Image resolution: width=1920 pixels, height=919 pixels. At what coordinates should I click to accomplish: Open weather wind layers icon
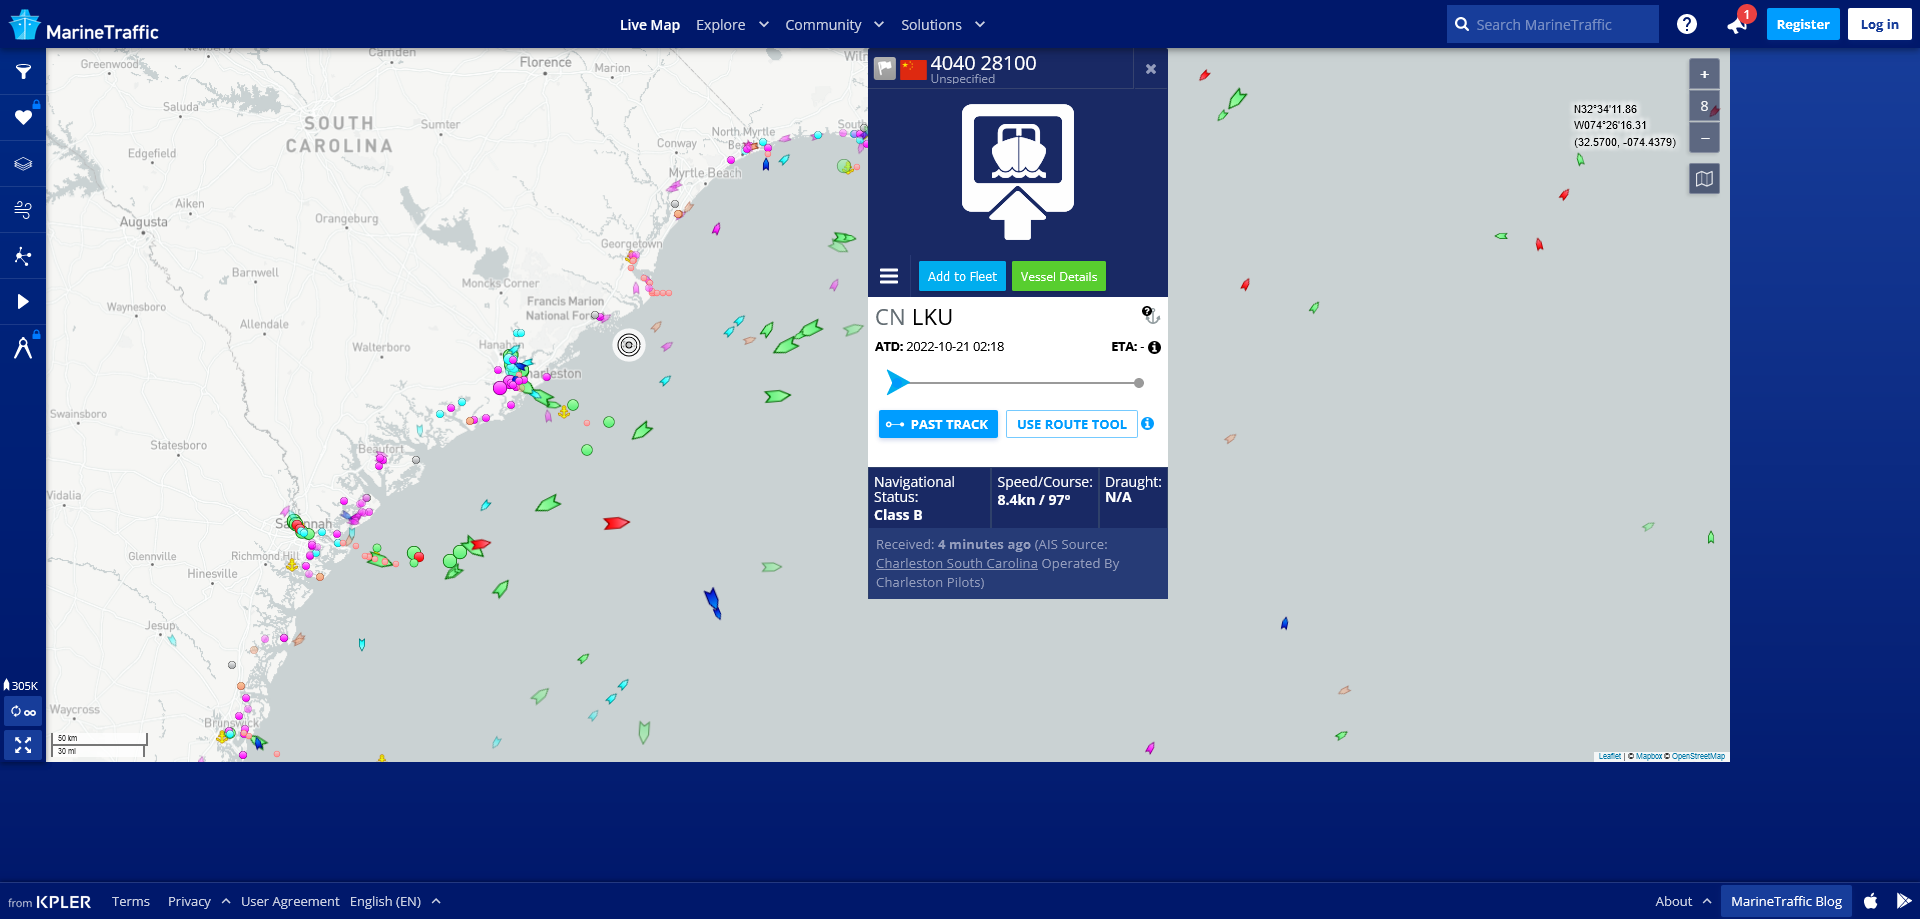(23, 210)
